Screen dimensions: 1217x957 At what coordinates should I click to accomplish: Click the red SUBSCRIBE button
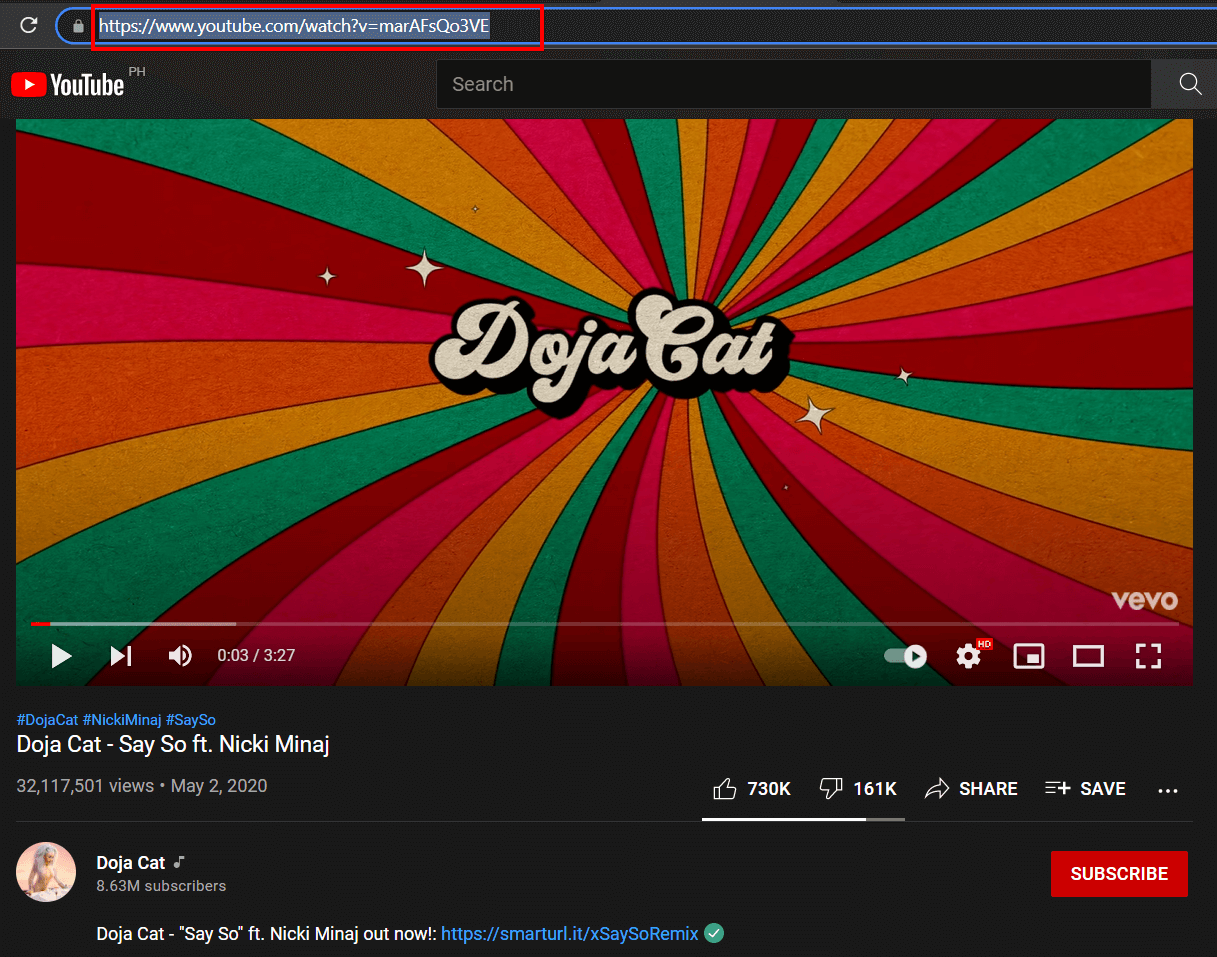(1119, 874)
